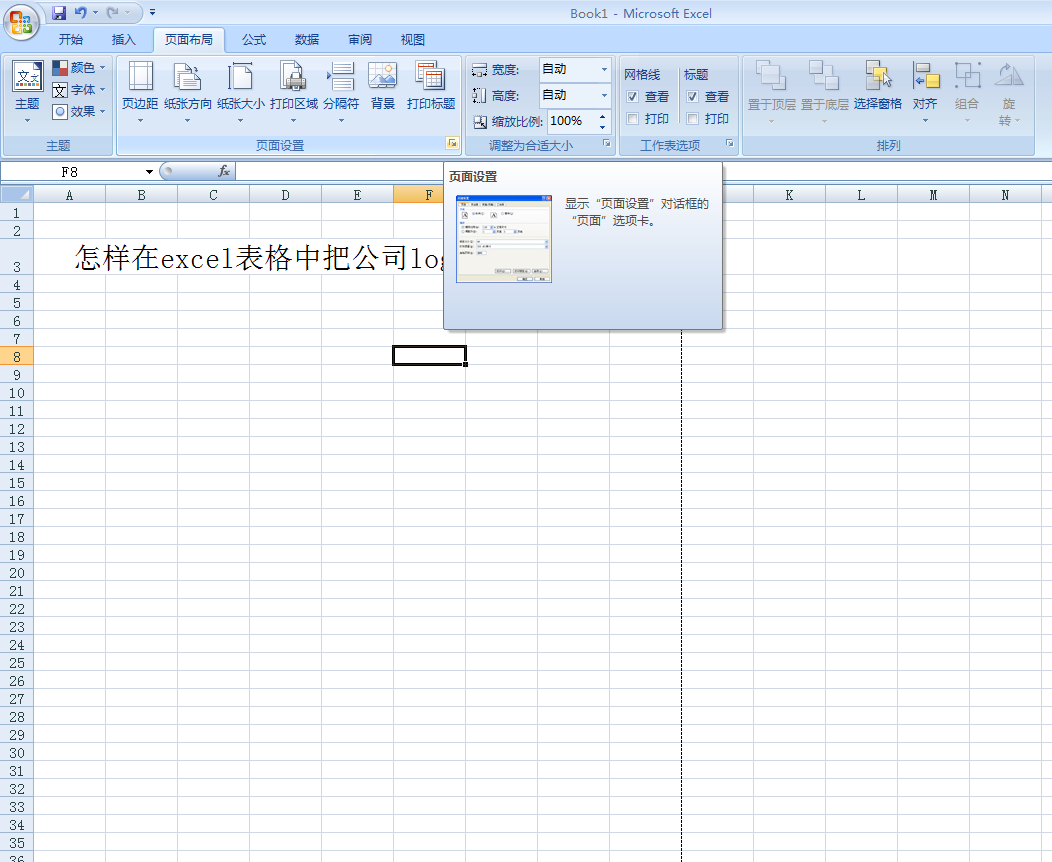This screenshot has height=862, width=1052.
Task: Switch to the 公式 tab
Action: tap(254, 40)
